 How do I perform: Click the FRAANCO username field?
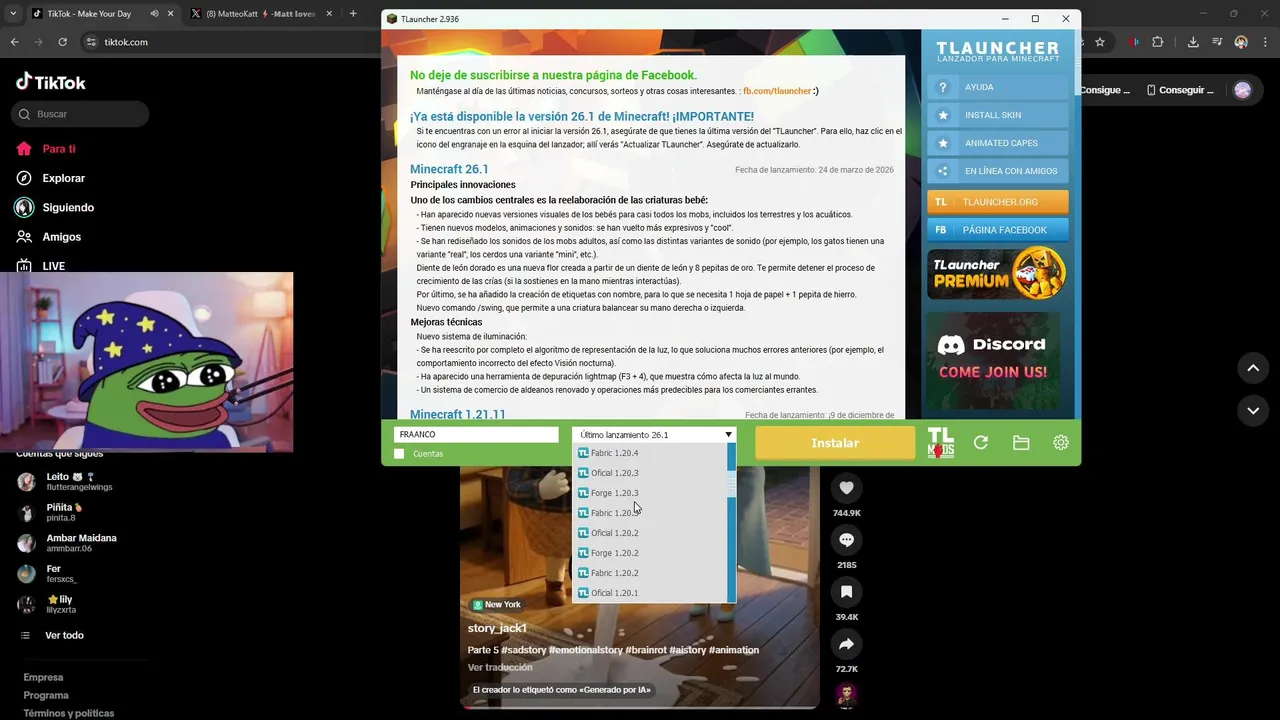(x=476, y=435)
